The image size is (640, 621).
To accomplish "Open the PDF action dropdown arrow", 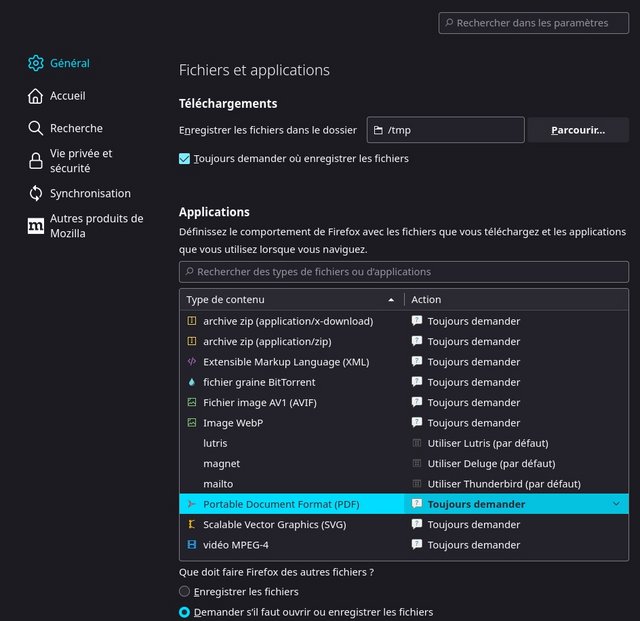I will 616,504.
